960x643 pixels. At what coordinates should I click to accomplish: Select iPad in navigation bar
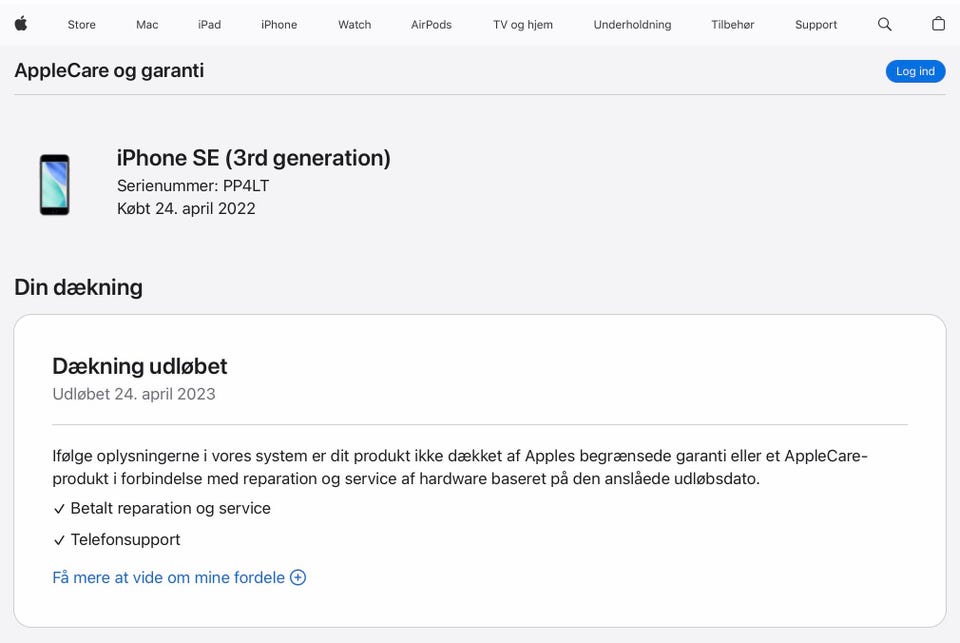pyautogui.click(x=209, y=24)
